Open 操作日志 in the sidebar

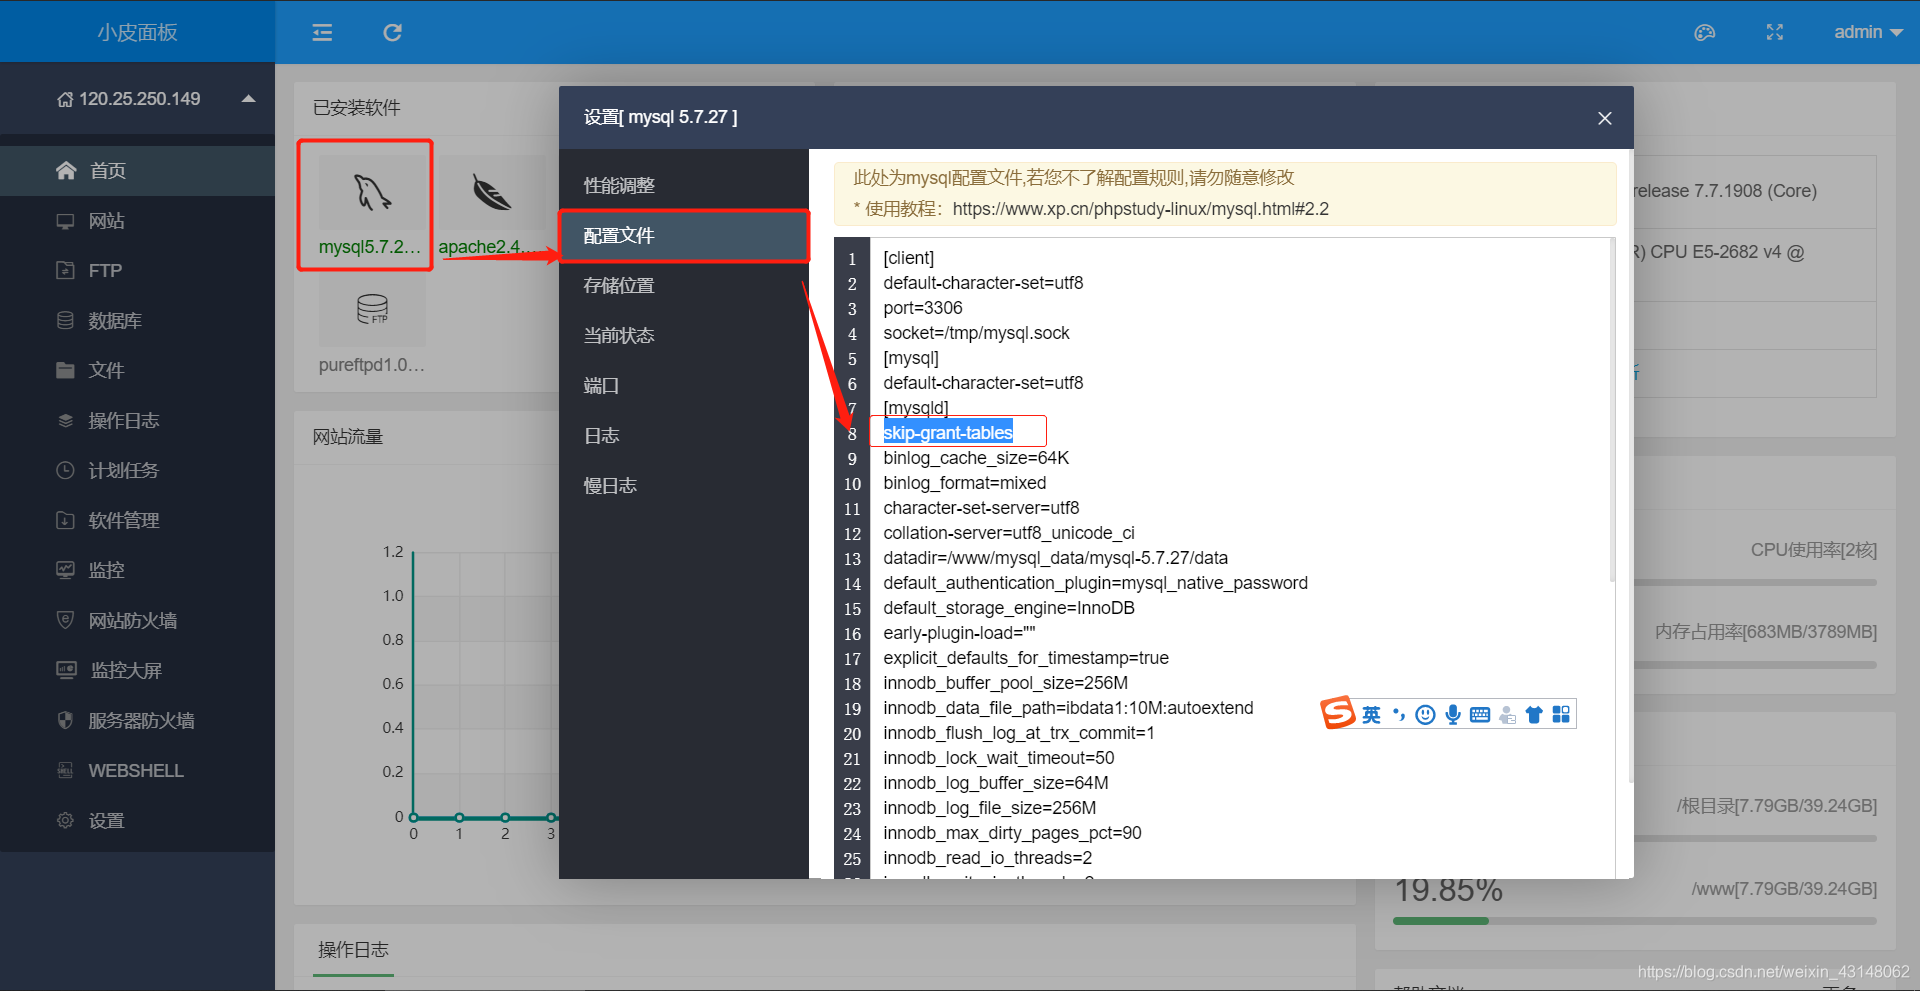pyautogui.click(x=137, y=421)
